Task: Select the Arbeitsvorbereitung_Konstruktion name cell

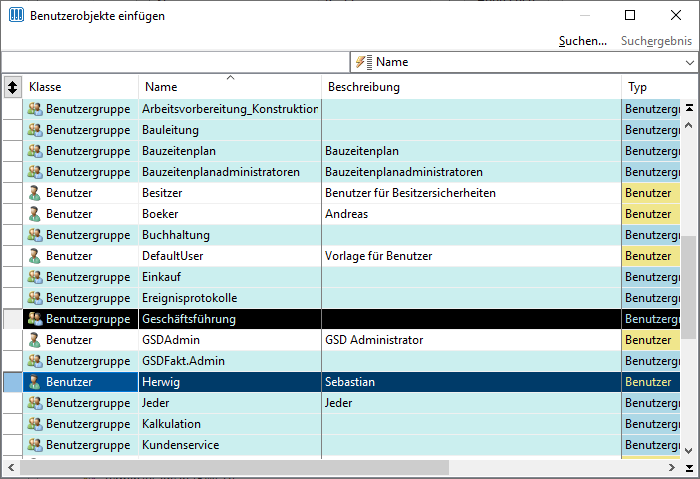Action: 230,109
